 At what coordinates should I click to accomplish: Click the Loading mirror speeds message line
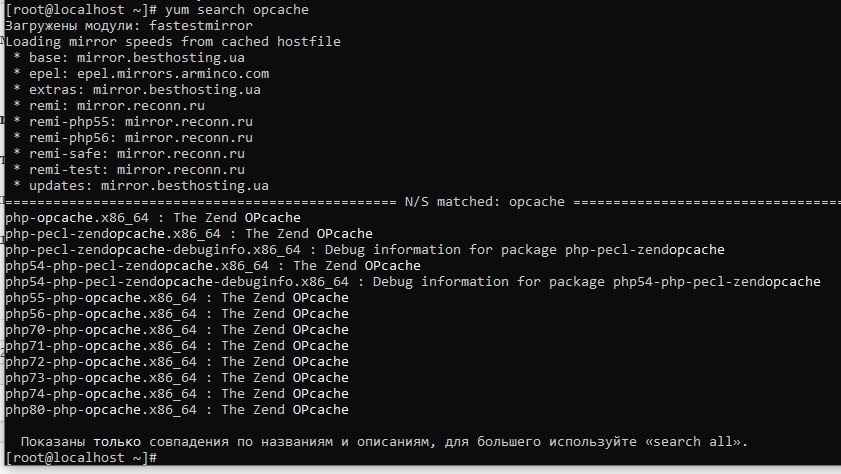pos(173,42)
